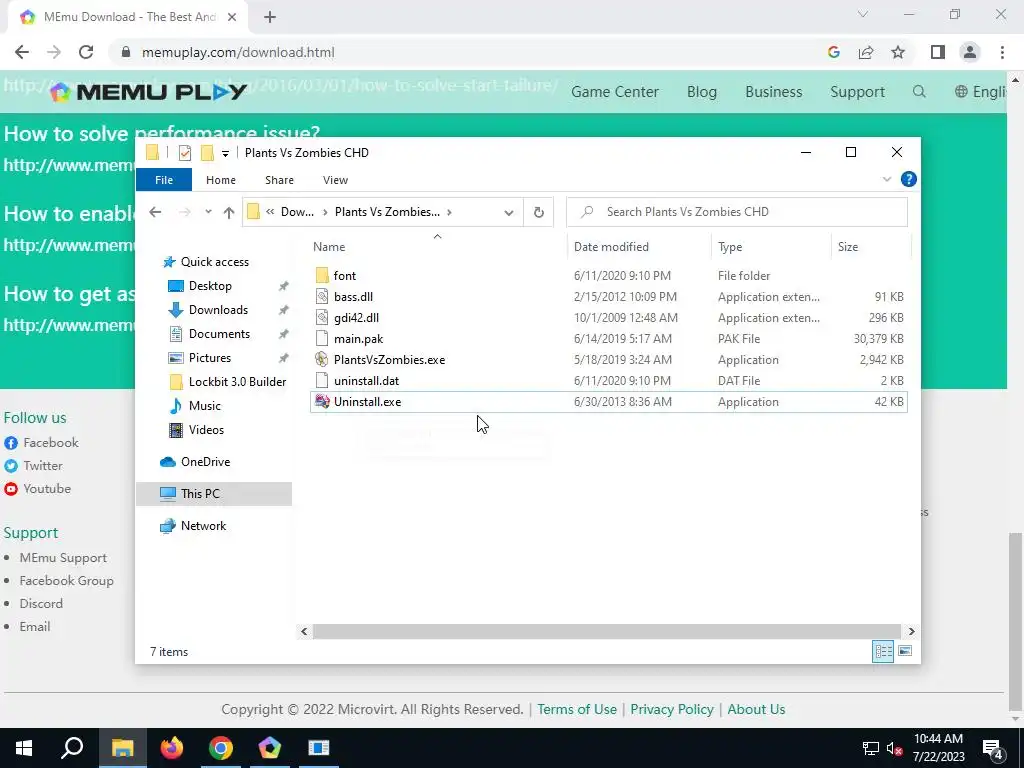The height and width of the screenshot is (768, 1024).
Task: Switch to large thumbnails view in Explorer
Action: [x=905, y=651]
